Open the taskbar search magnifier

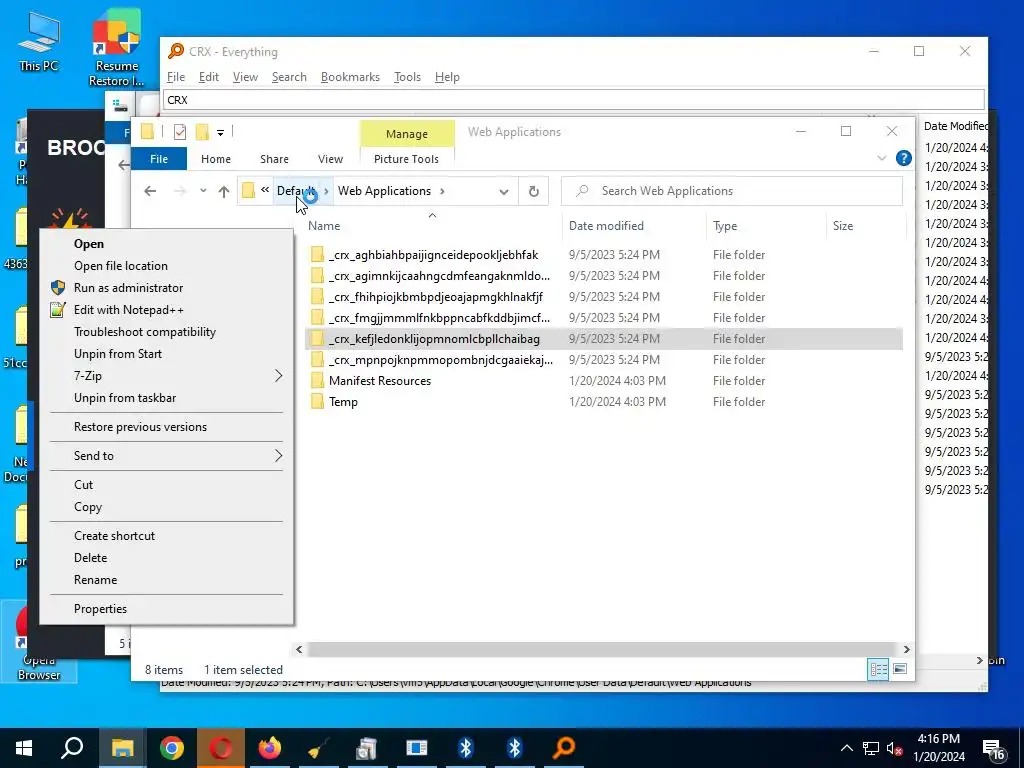(72, 748)
